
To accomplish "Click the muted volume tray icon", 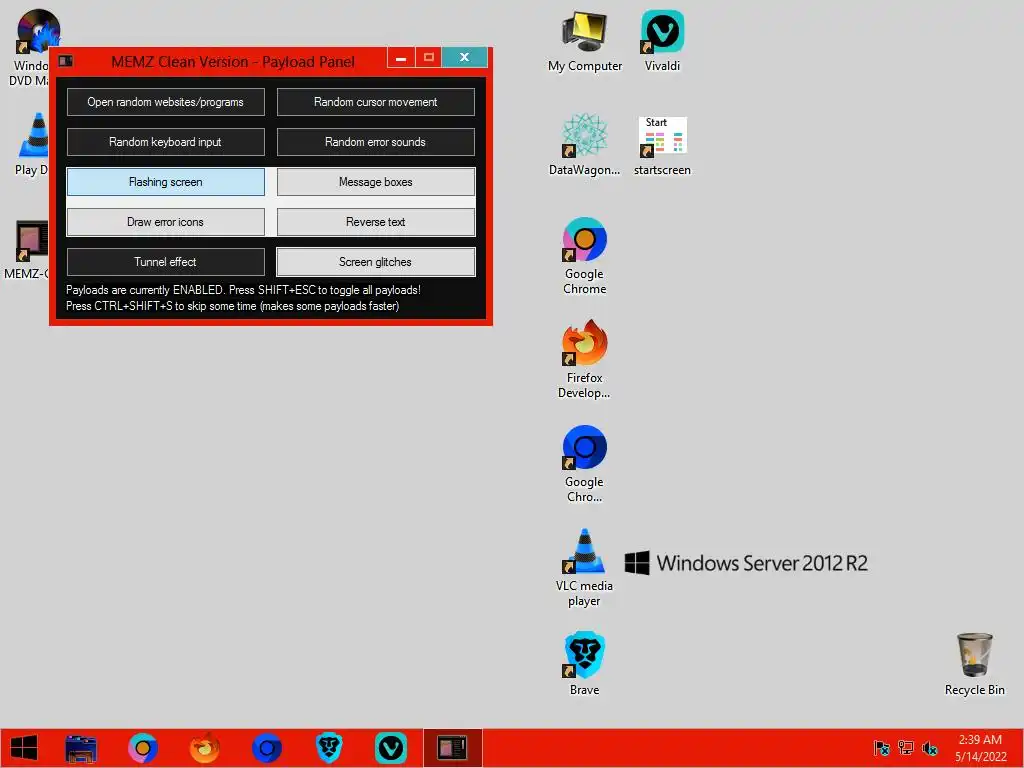I will tap(929, 748).
